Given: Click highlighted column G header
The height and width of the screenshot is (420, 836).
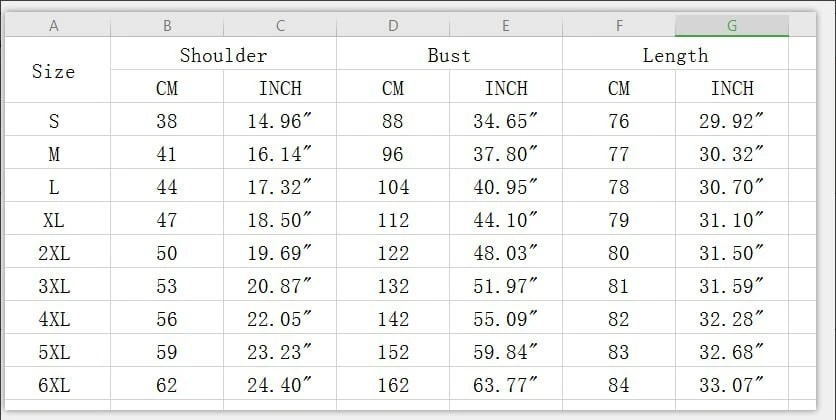Looking at the screenshot, I should [x=732, y=26].
